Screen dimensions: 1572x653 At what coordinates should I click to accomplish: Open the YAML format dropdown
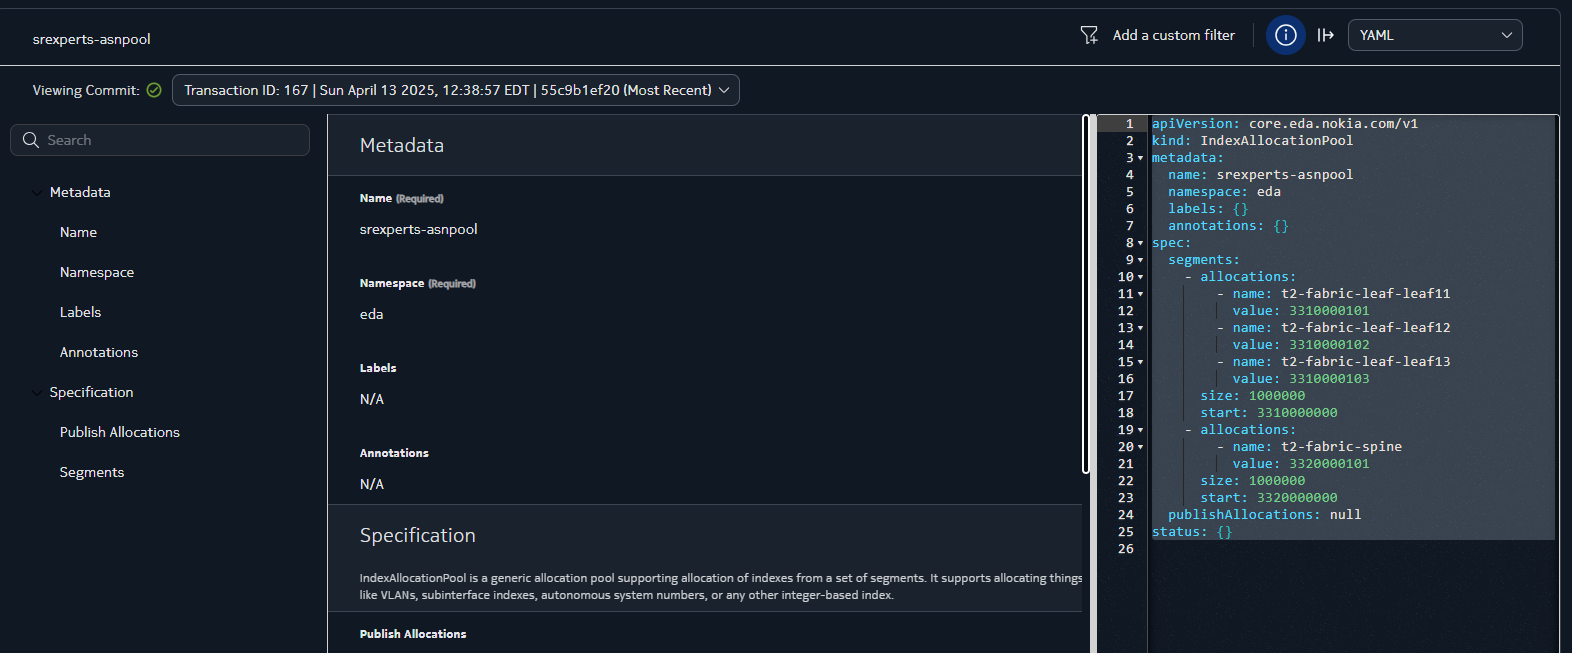click(1434, 35)
